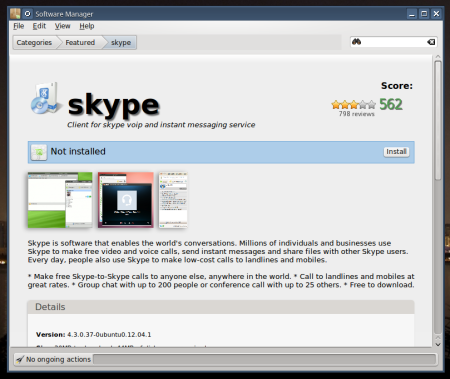Focus the search input field
The width and height of the screenshot is (450, 379).
394,42
